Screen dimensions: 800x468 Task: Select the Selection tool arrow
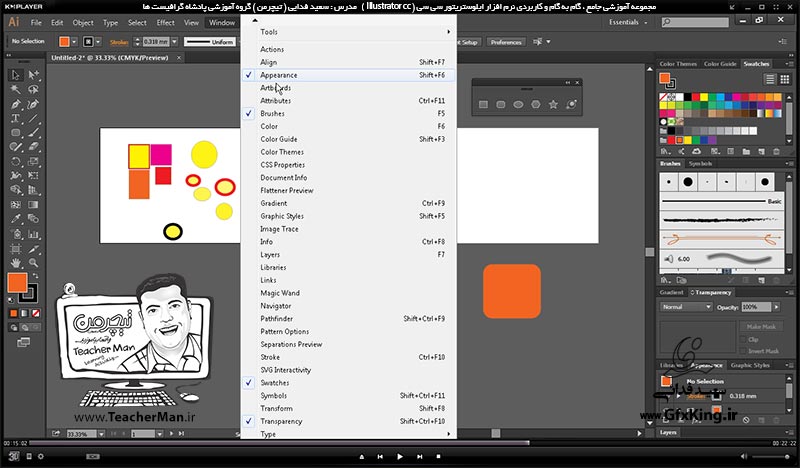pos(16,75)
